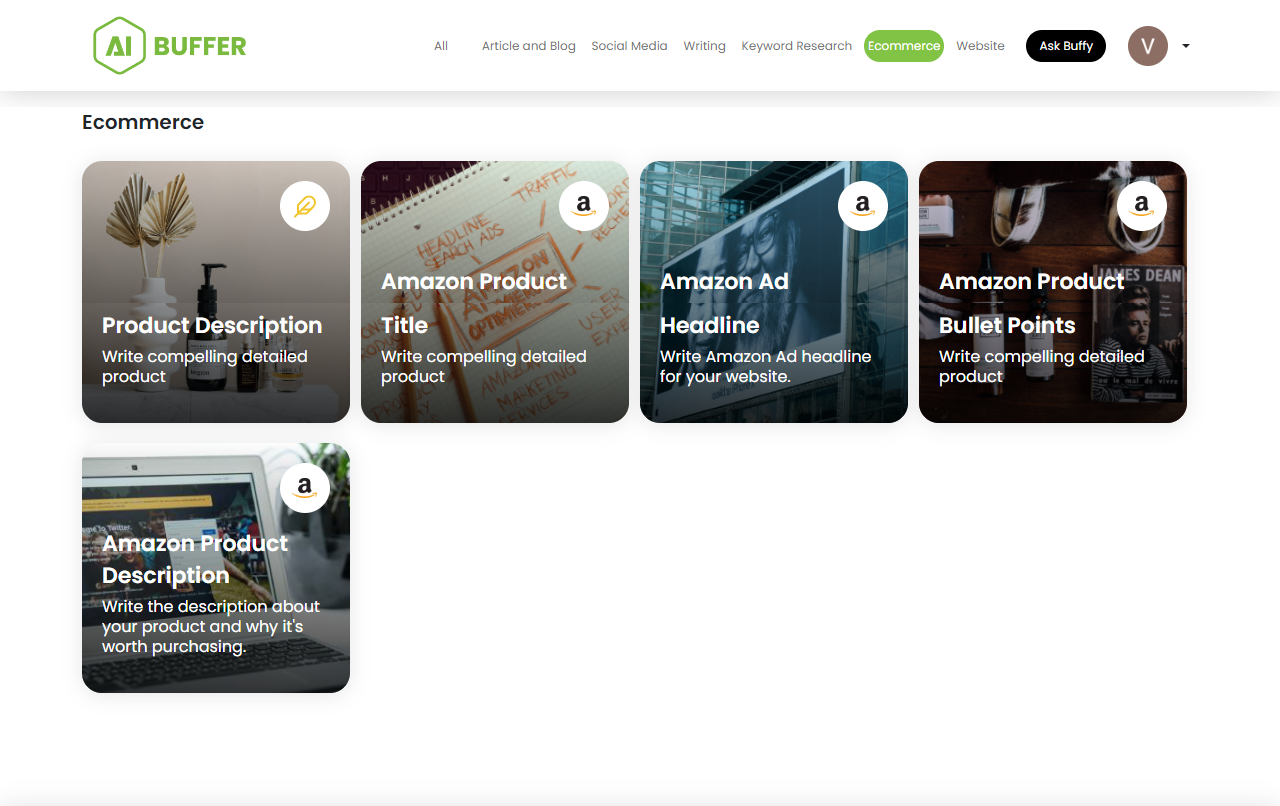Open the Article and Blog tab
Screen dimensions: 1280x806
click(528, 46)
